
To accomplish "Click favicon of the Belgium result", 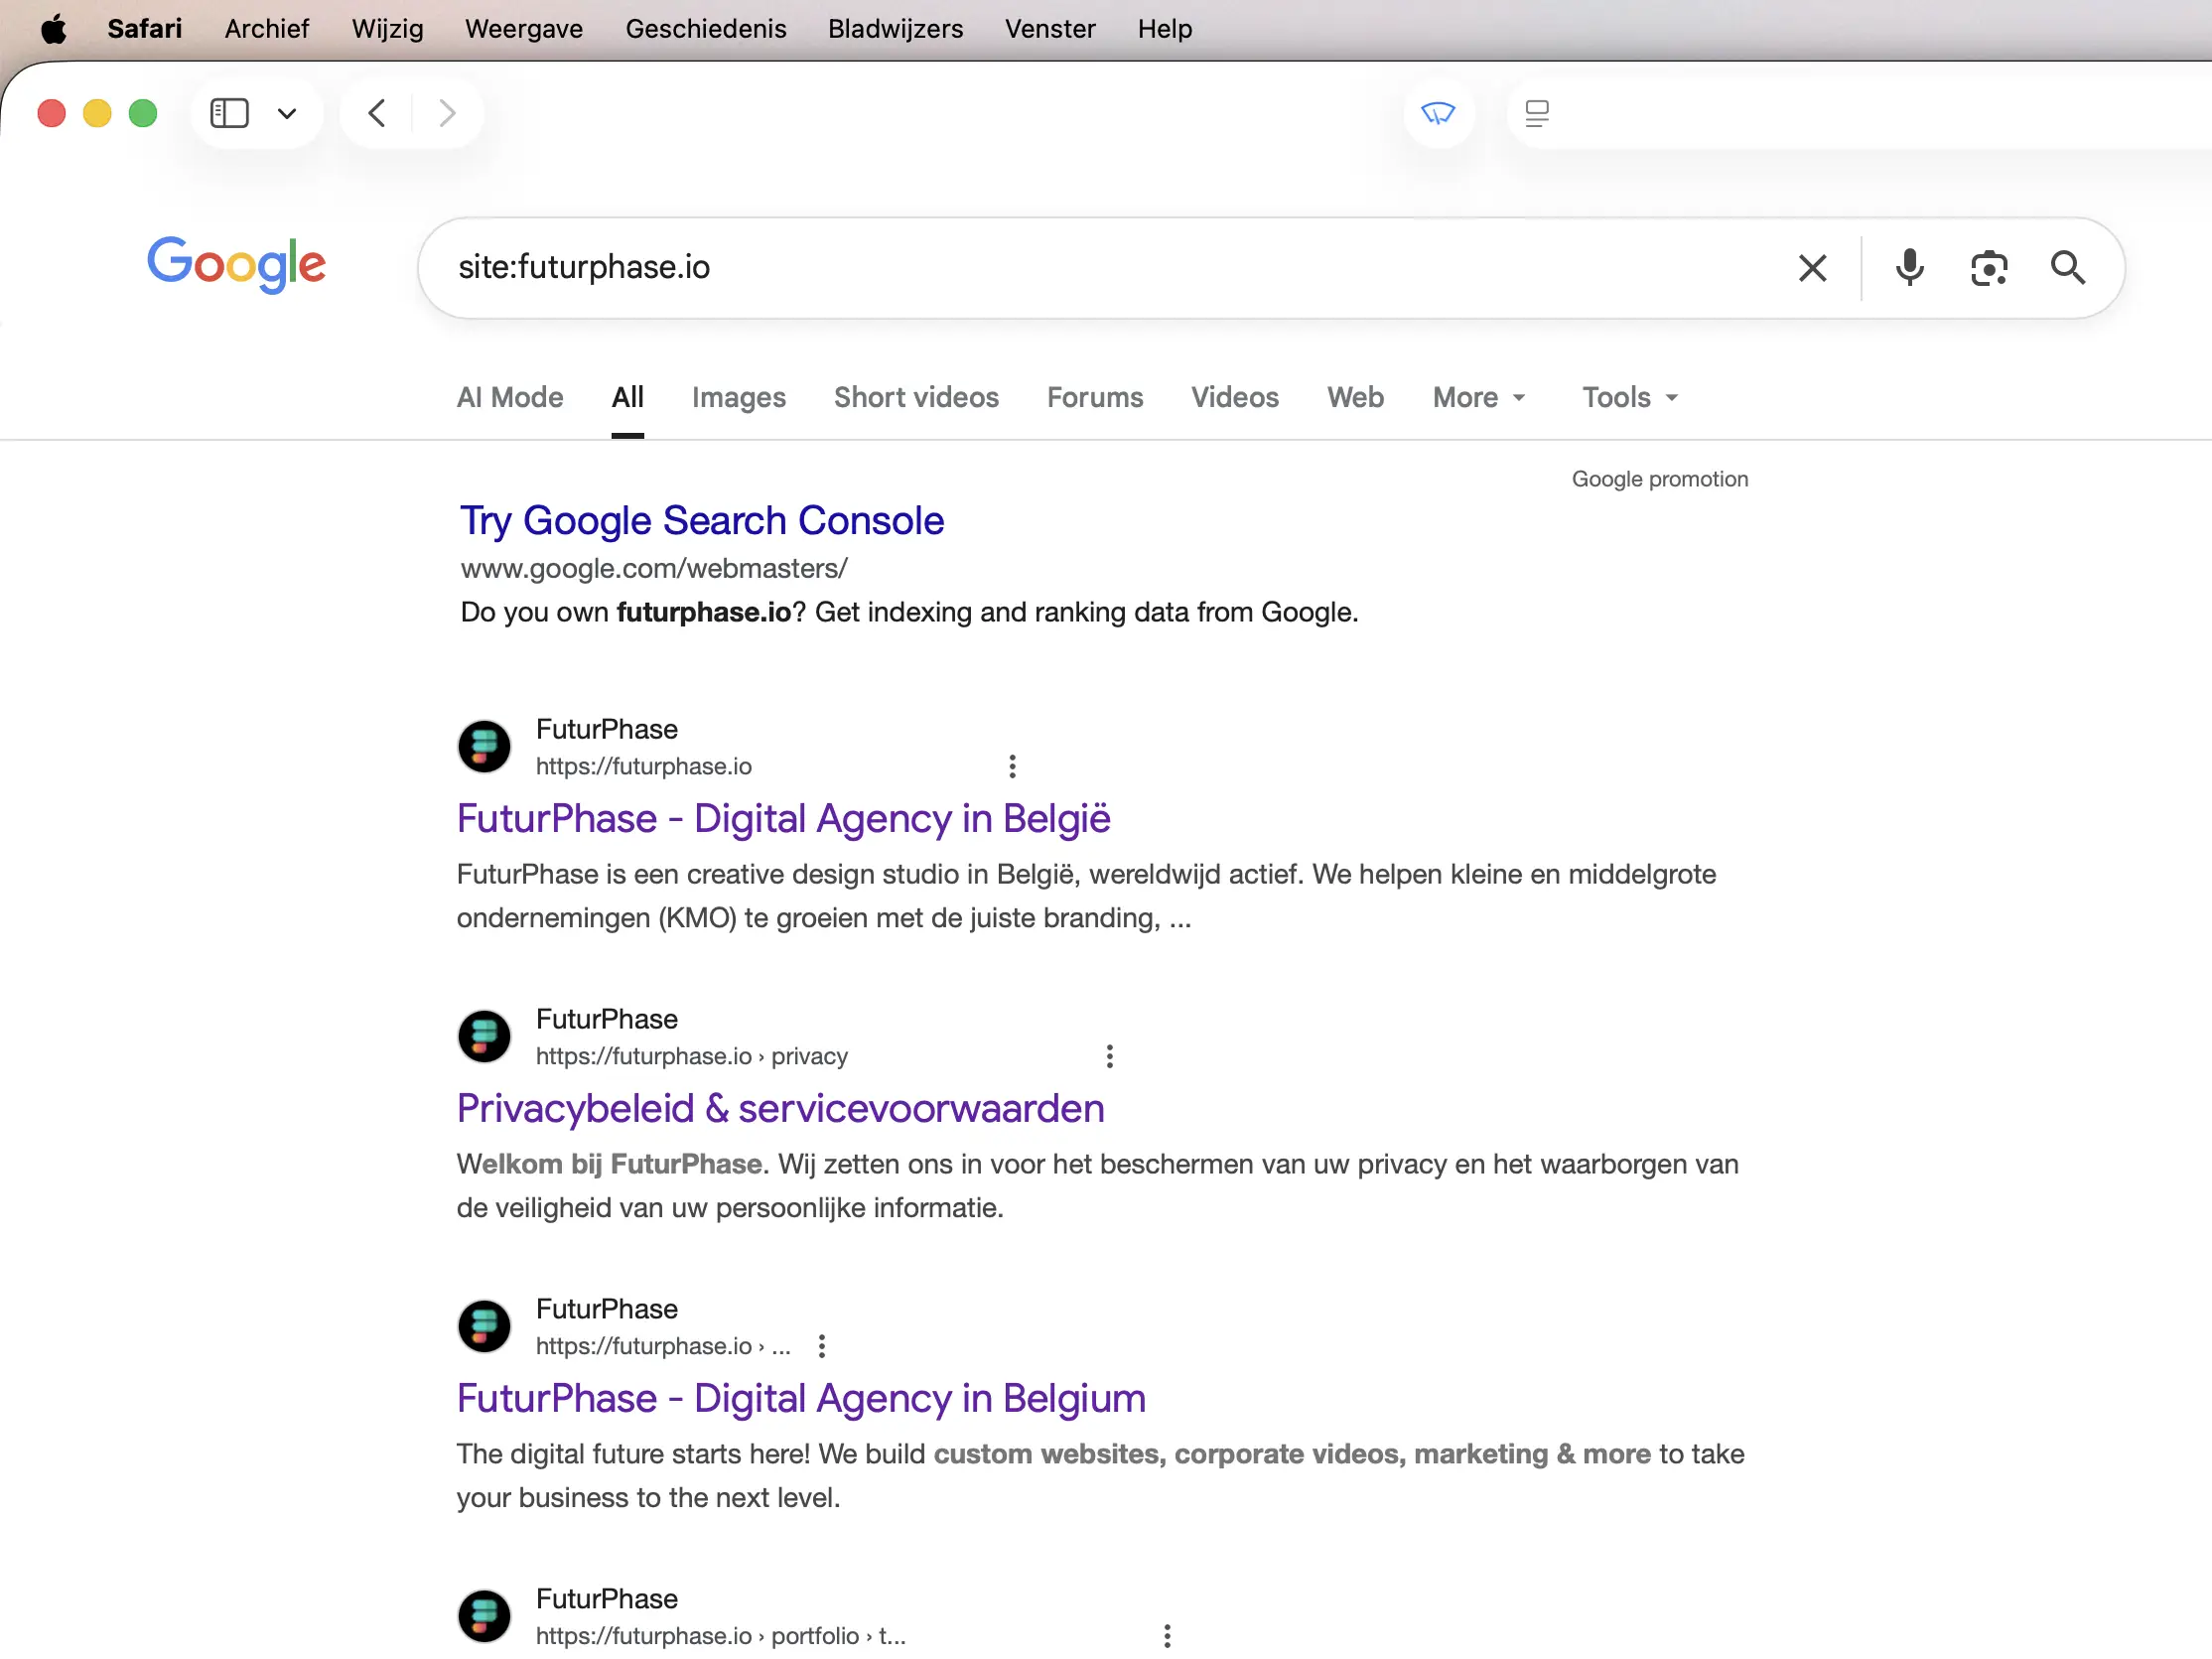I will [x=484, y=1326].
